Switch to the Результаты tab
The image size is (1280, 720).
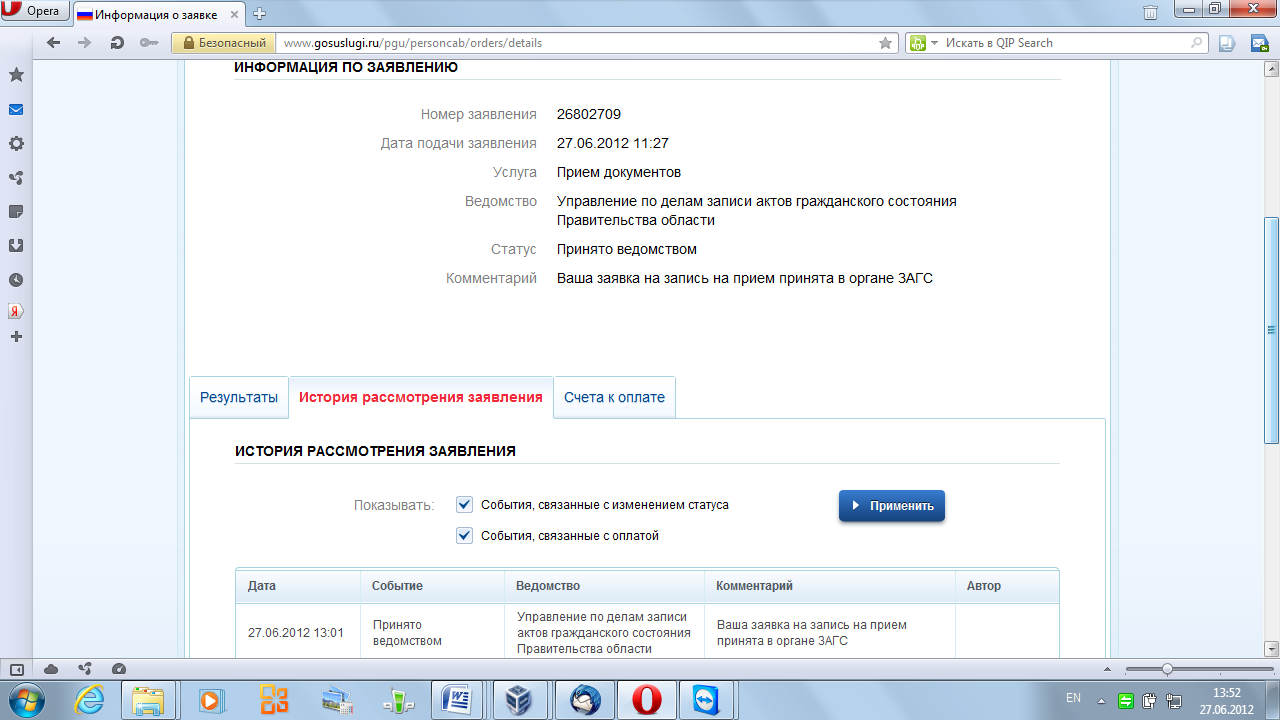click(x=239, y=397)
